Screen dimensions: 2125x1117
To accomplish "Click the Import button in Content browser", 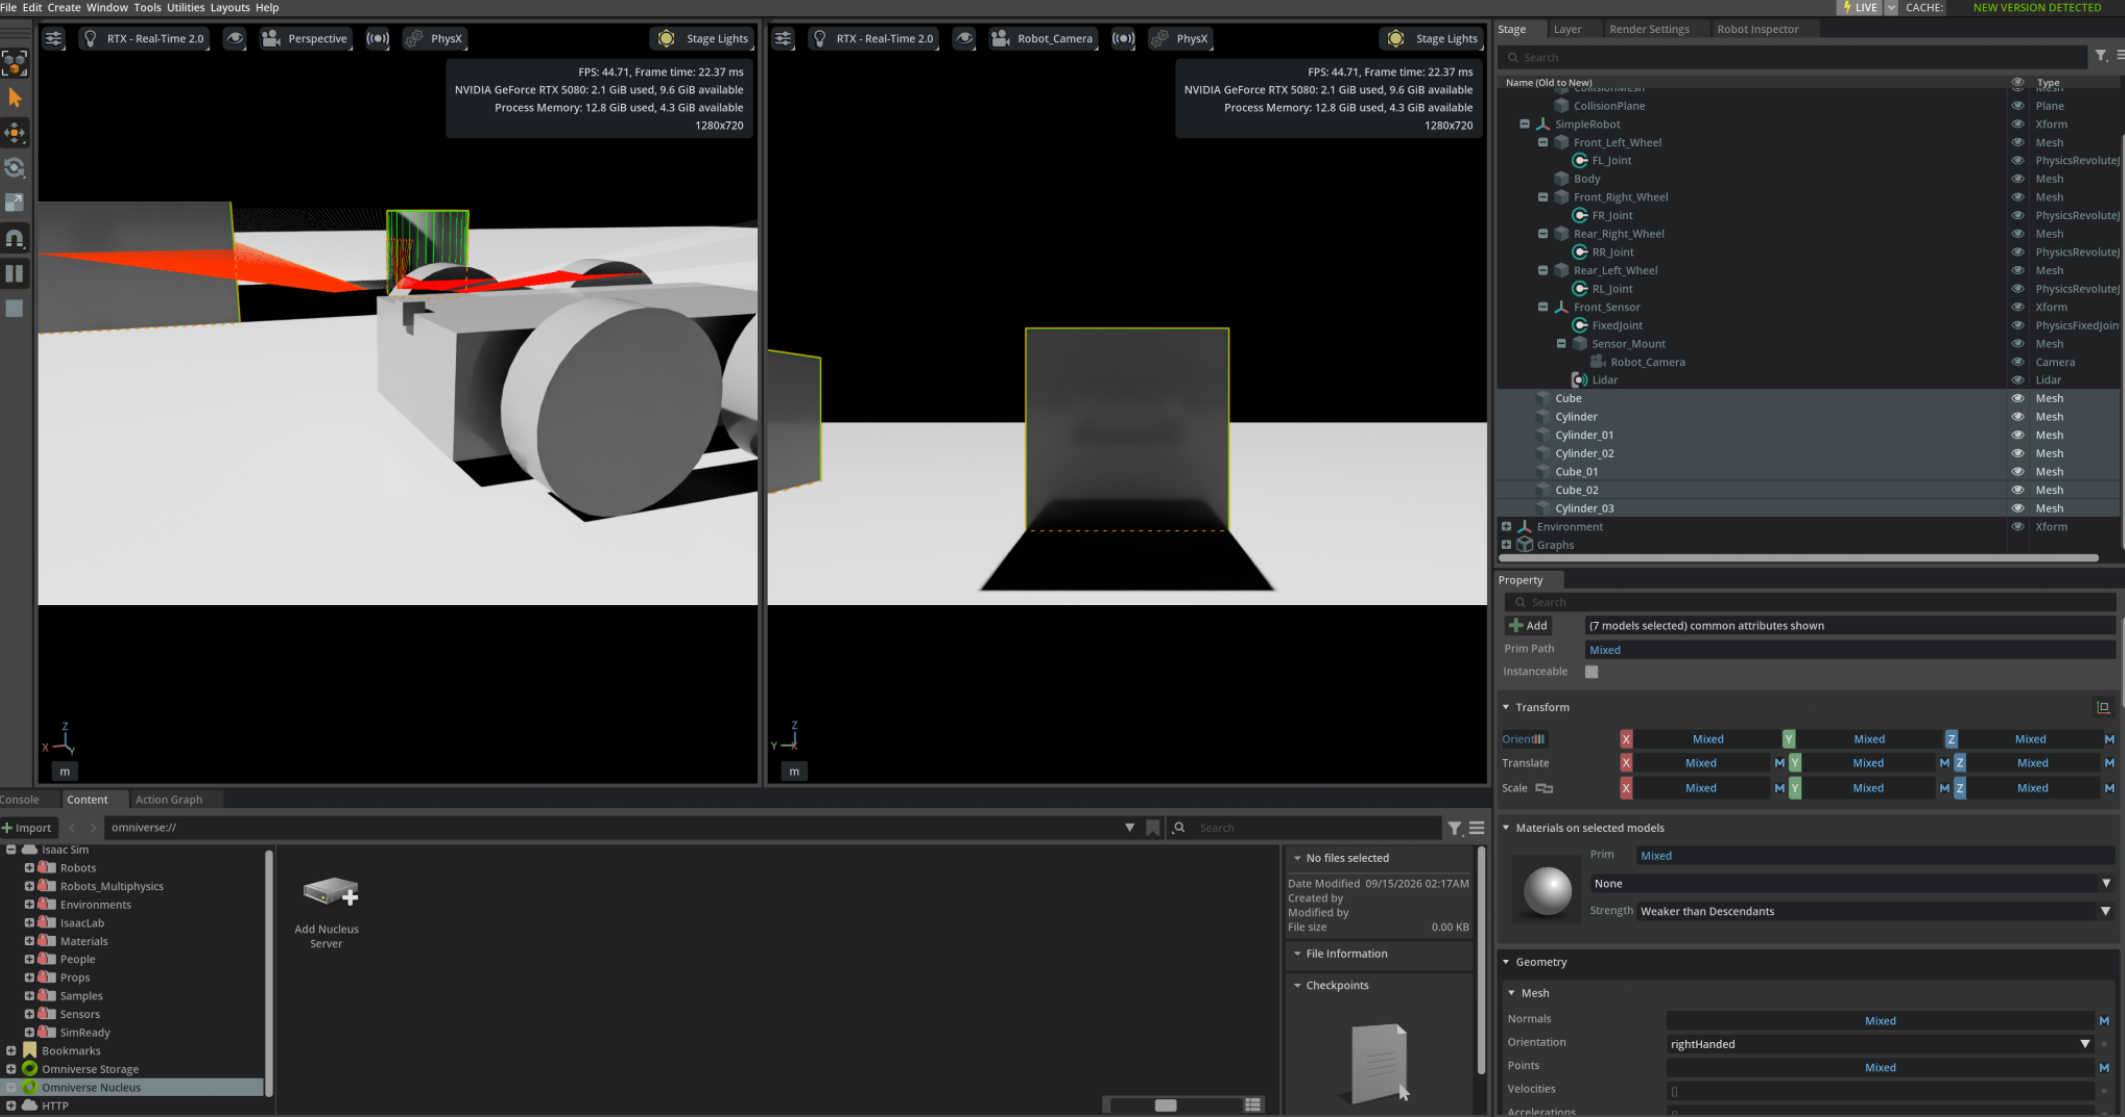I will pos(27,828).
